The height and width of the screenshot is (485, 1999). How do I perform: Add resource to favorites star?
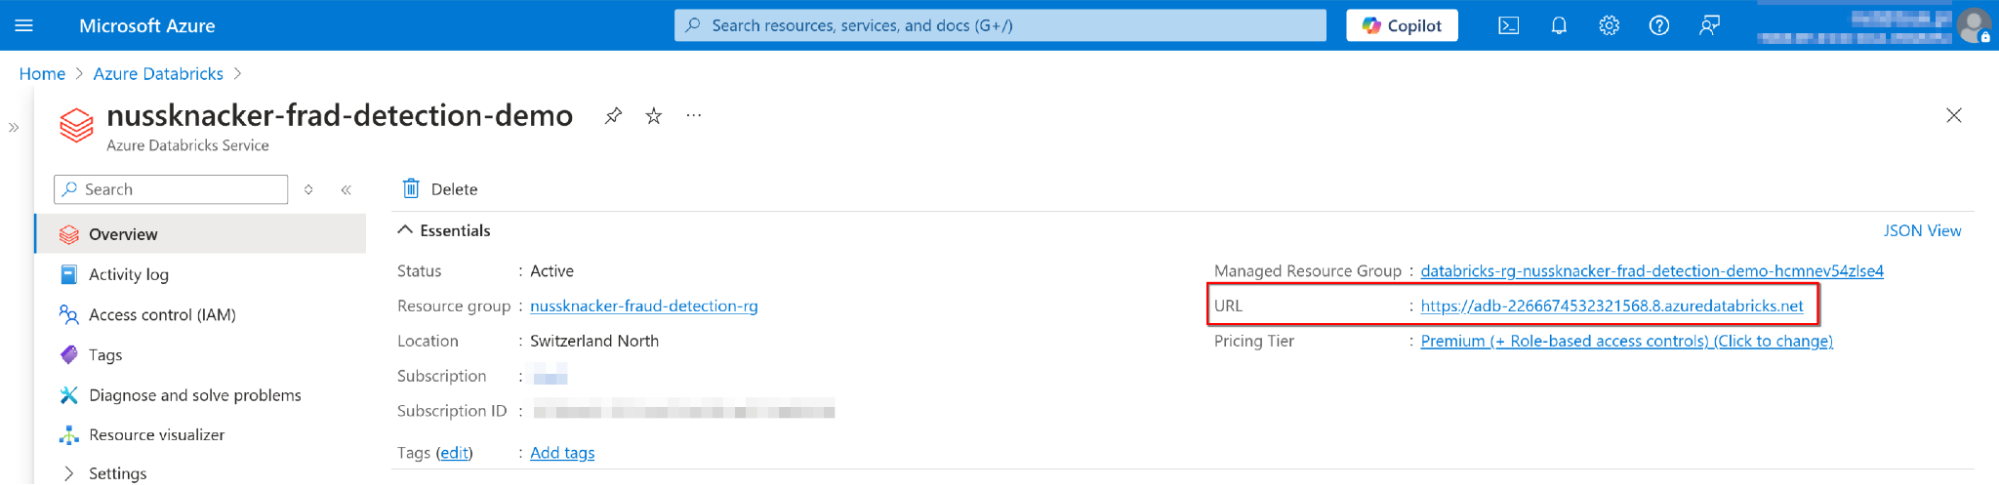click(x=654, y=116)
